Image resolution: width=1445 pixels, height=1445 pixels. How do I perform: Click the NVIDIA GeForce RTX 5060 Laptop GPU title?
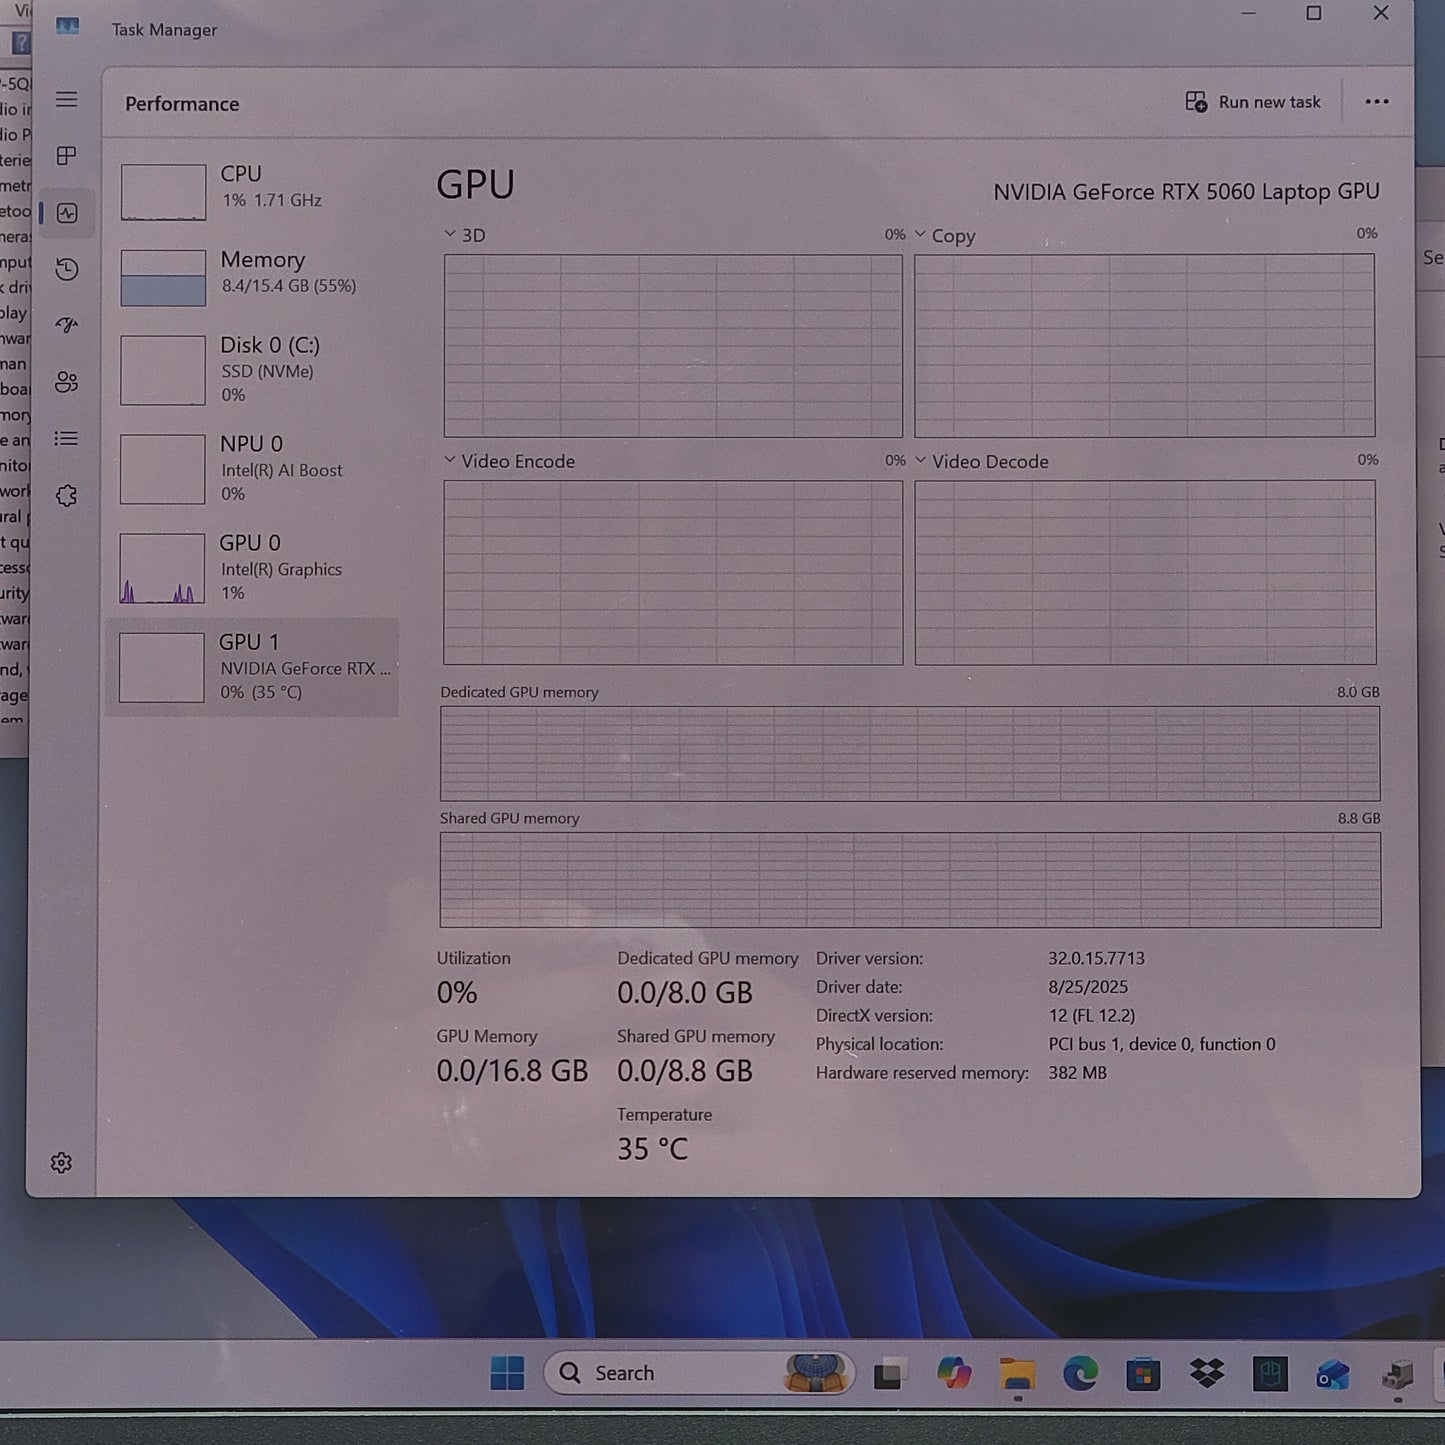point(1186,191)
